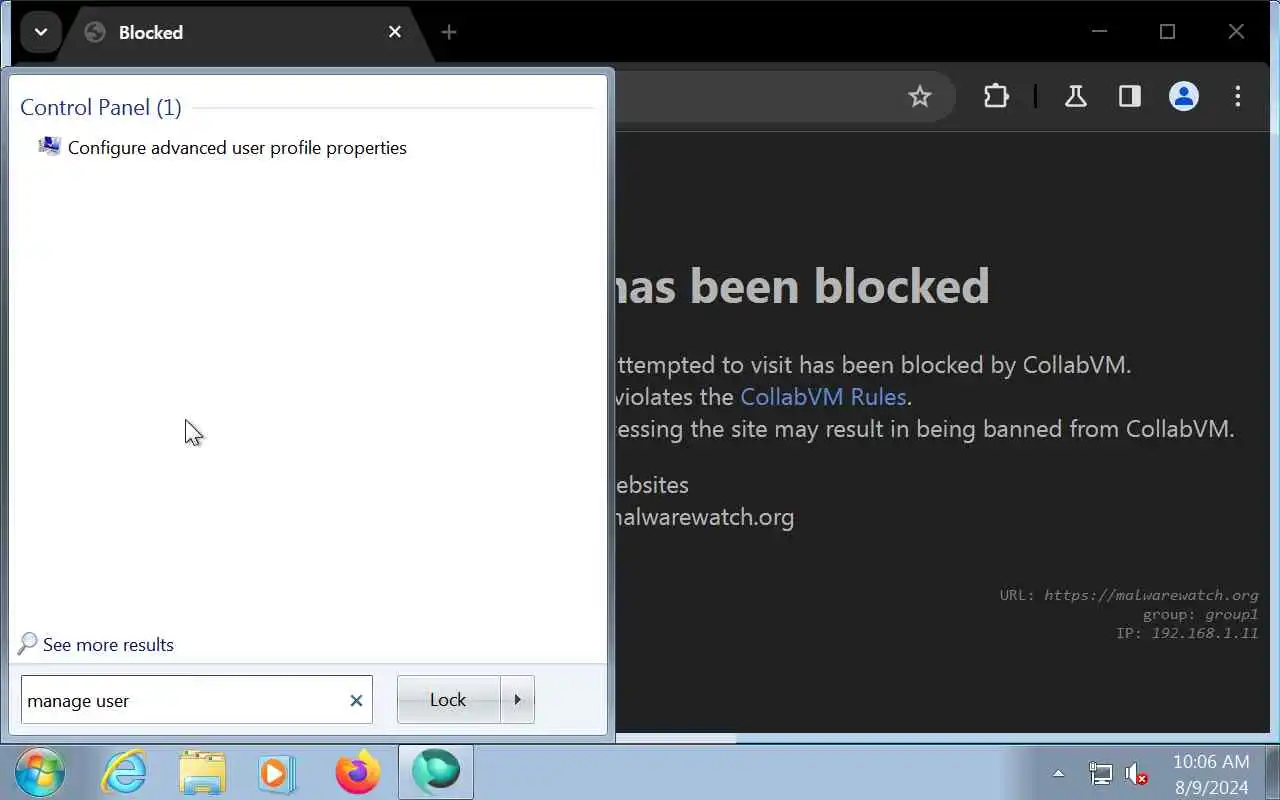Open the browser profile avatar
This screenshot has width=1280, height=800.
click(x=1184, y=97)
